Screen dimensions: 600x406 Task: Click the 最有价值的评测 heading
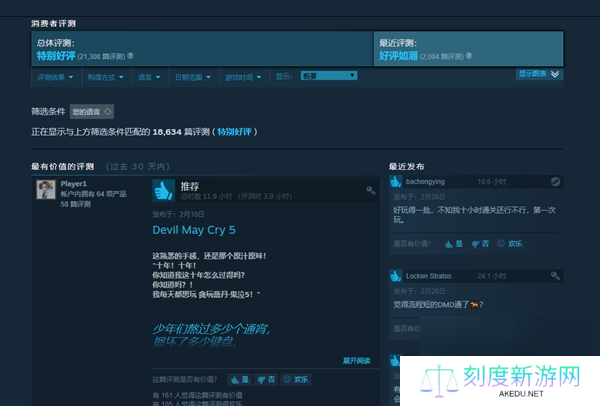tap(63, 166)
